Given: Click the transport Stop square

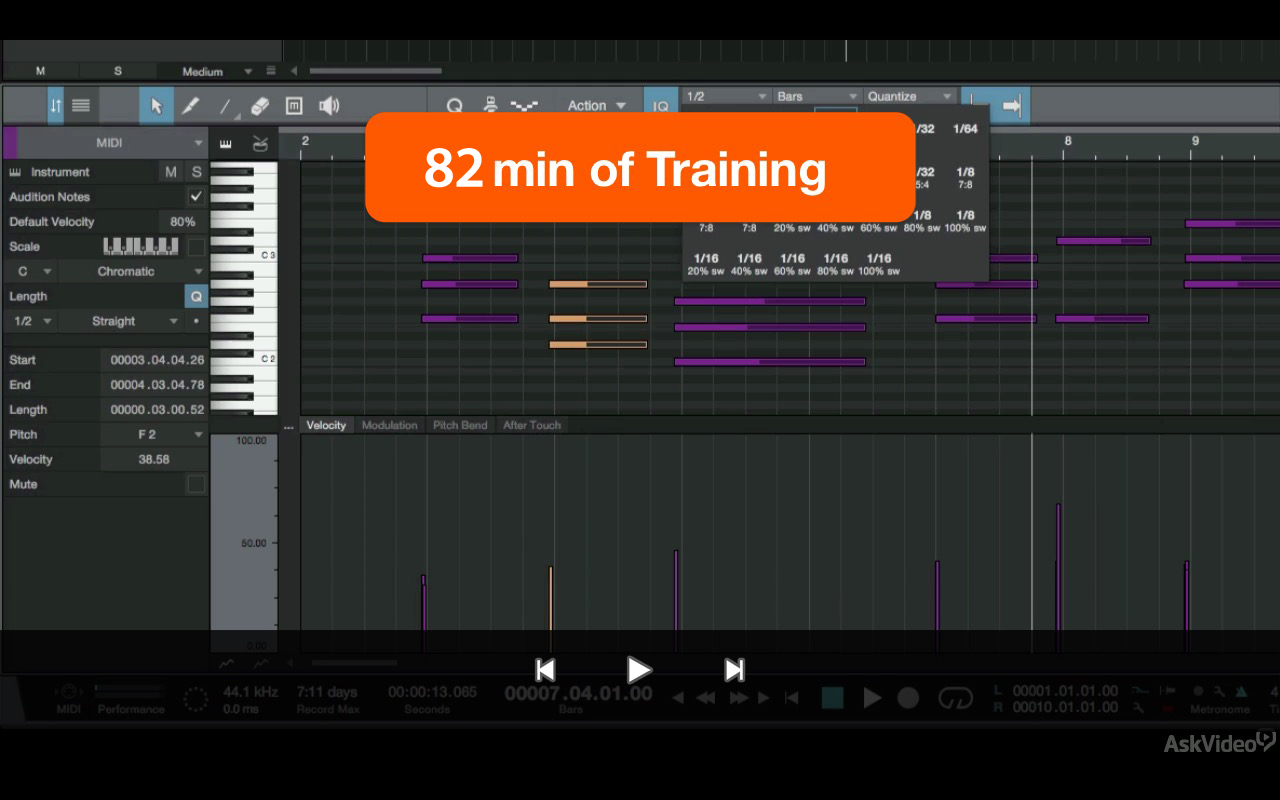Looking at the screenshot, I should click(x=832, y=698).
